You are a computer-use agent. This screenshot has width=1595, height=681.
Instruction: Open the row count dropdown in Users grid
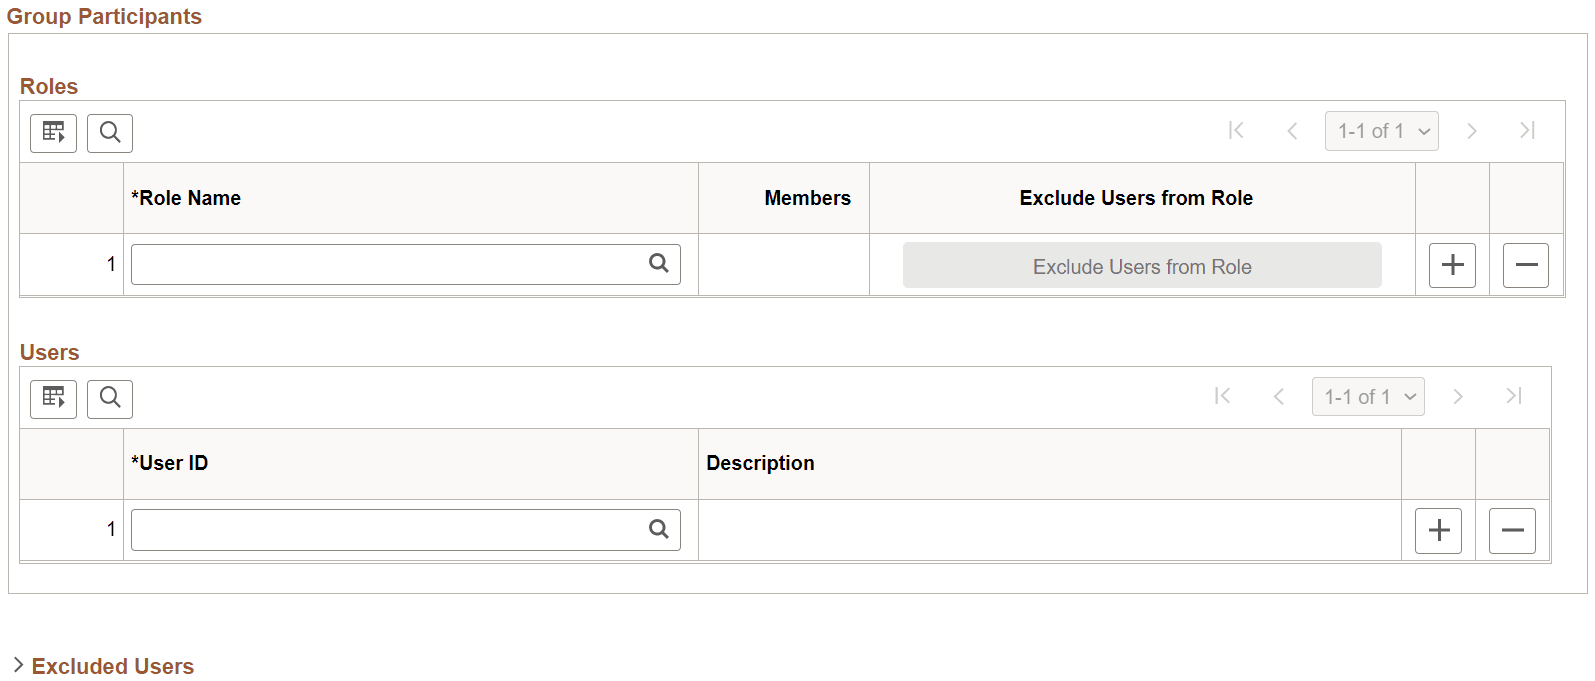point(1368,396)
